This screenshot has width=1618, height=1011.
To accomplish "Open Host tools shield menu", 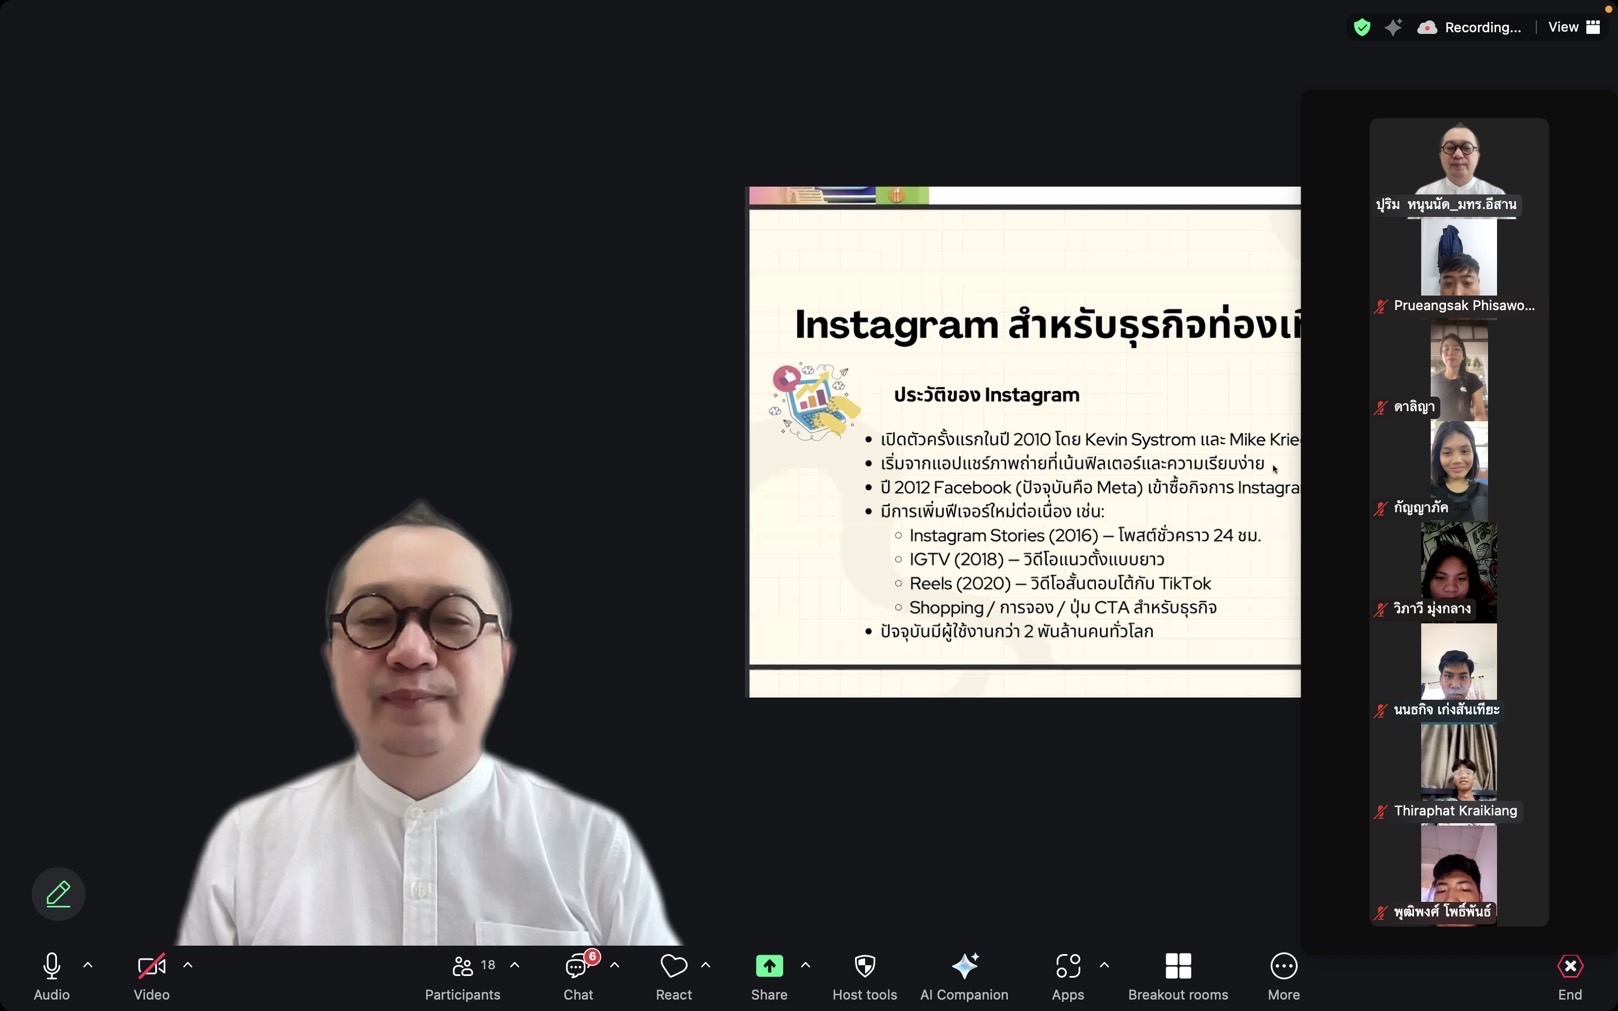I will pos(864,975).
